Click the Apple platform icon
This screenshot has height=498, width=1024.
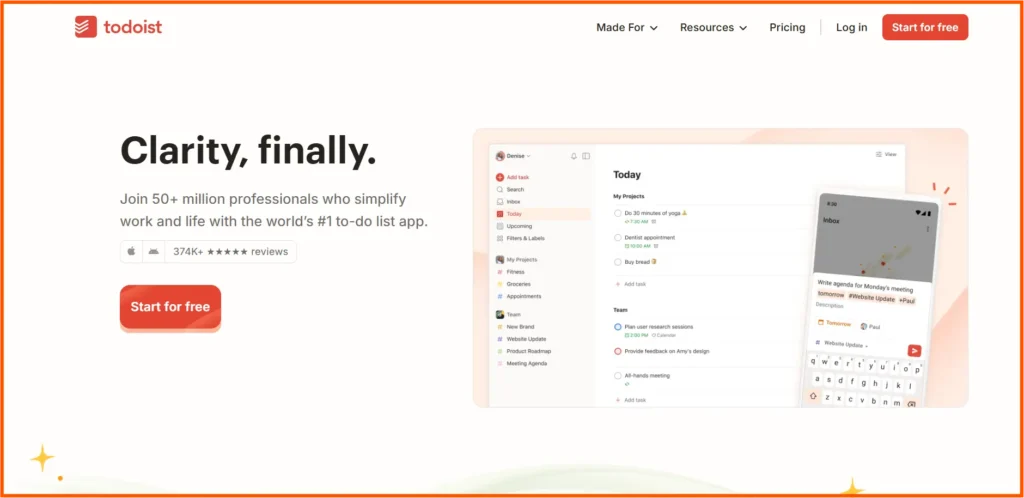pos(131,251)
